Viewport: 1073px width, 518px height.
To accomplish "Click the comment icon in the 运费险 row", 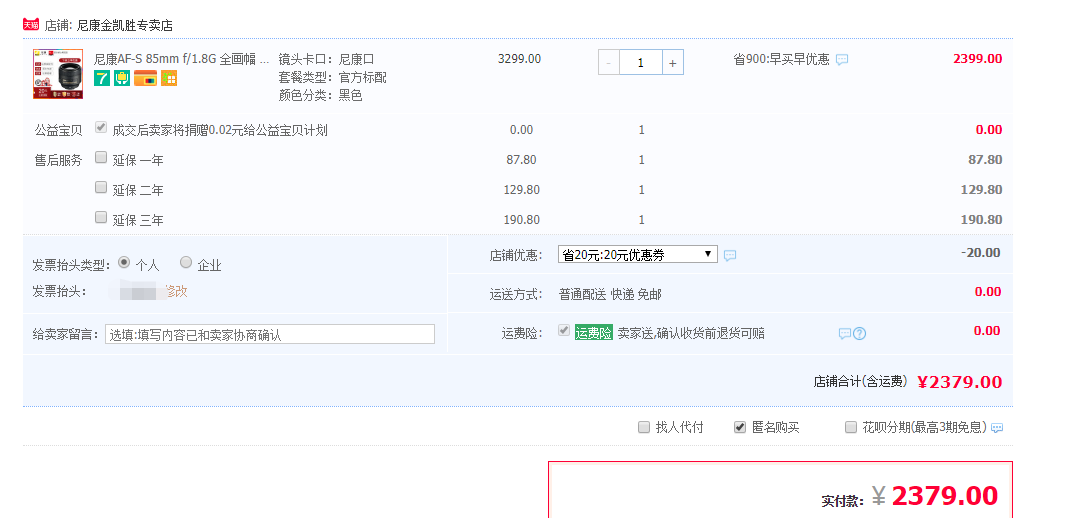I will pos(844,334).
